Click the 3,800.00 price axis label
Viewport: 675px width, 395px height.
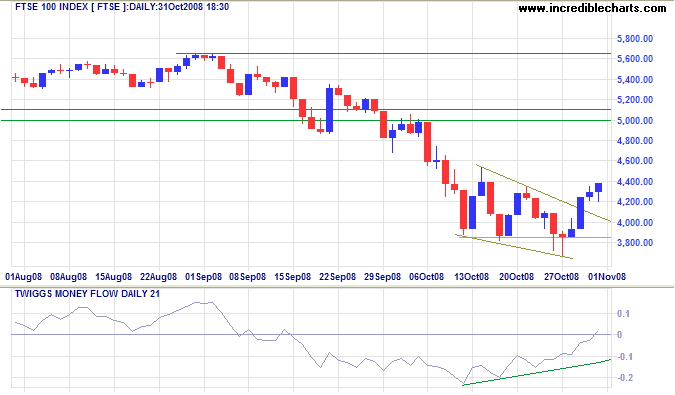click(x=635, y=243)
